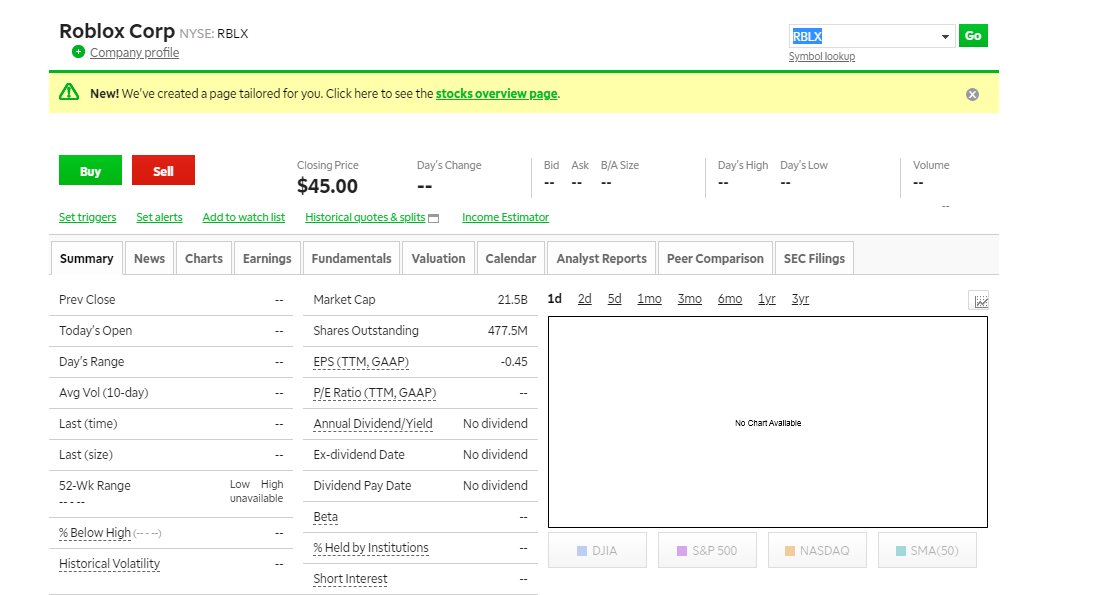This screenshot has width=1094, height=595.
Task: Click the green plus icon beside Company profile
Action: [78, 52]
